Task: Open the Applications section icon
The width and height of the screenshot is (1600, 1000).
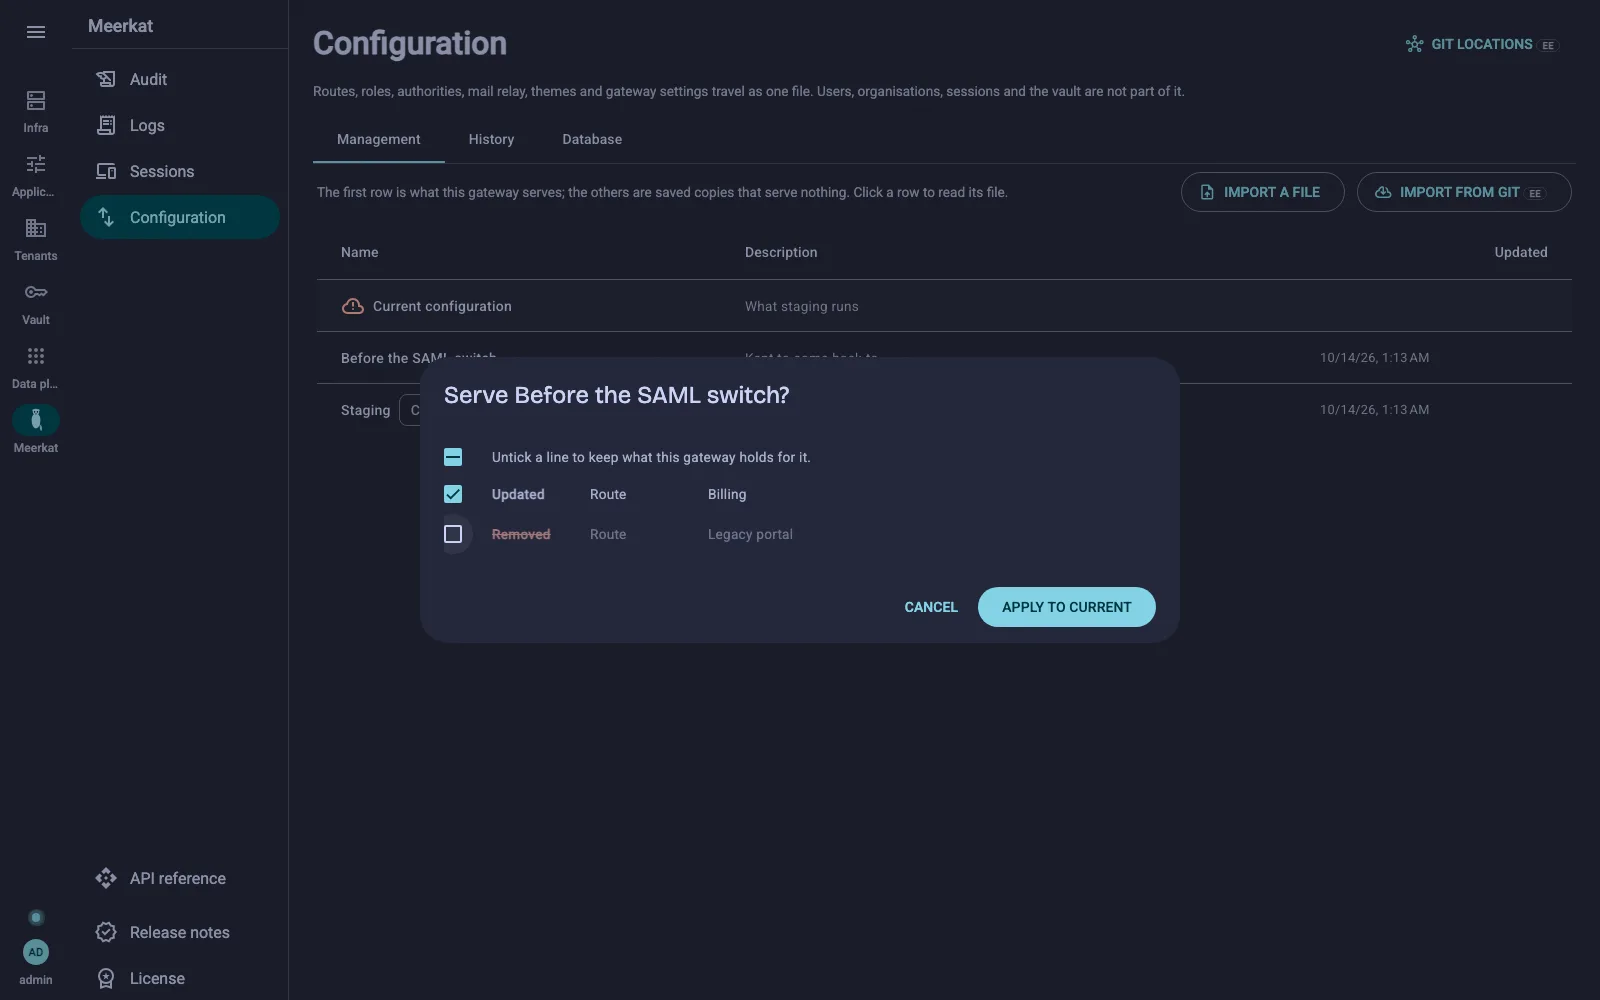Action: pyautogui.click(x=36, y=164)
